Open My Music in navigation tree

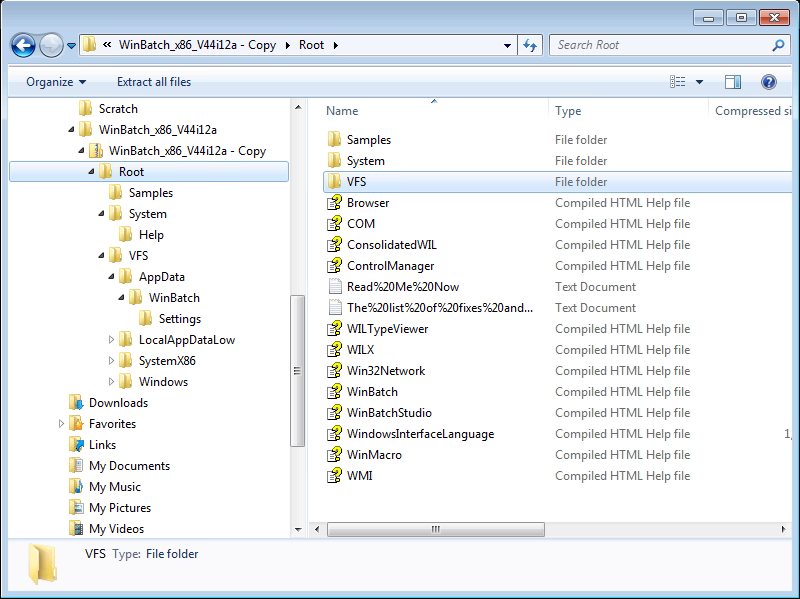(x=105, y=487)
